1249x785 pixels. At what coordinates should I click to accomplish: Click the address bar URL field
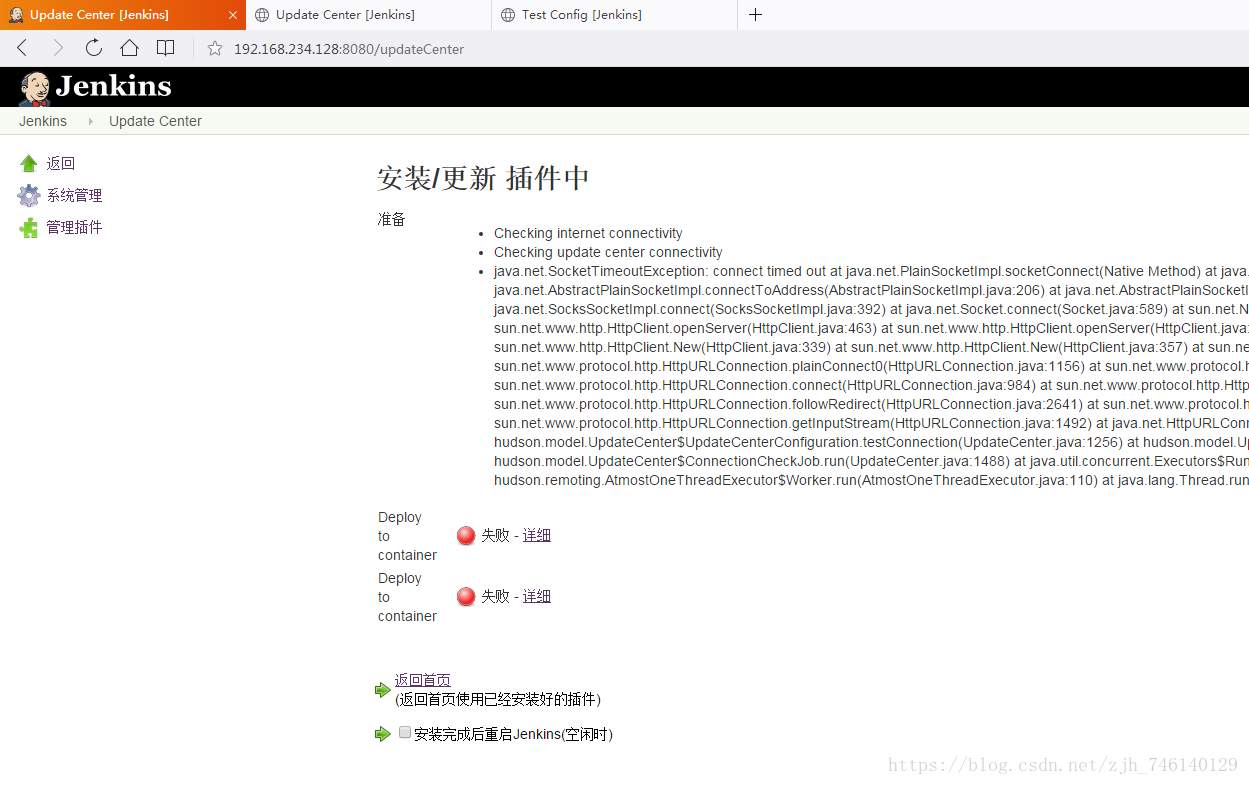coord(349,49)
